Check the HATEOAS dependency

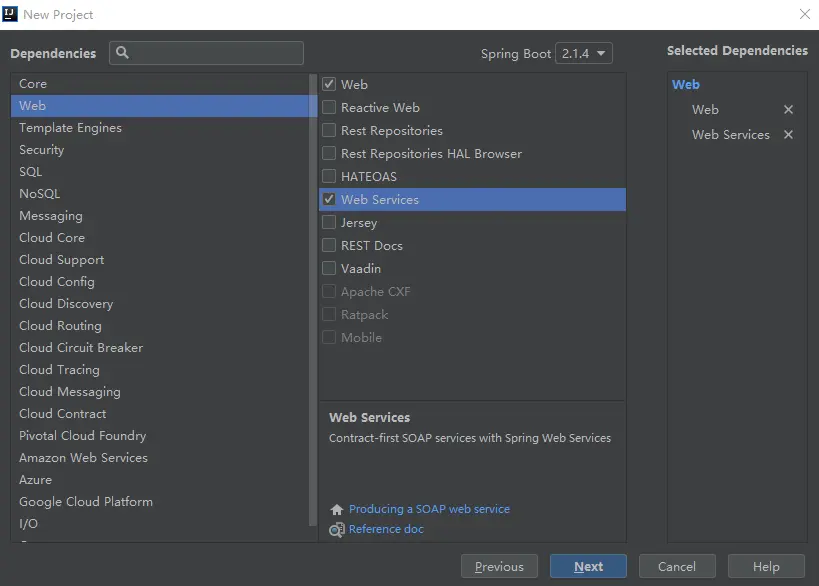pyautogui.click(x=329, y=177)
